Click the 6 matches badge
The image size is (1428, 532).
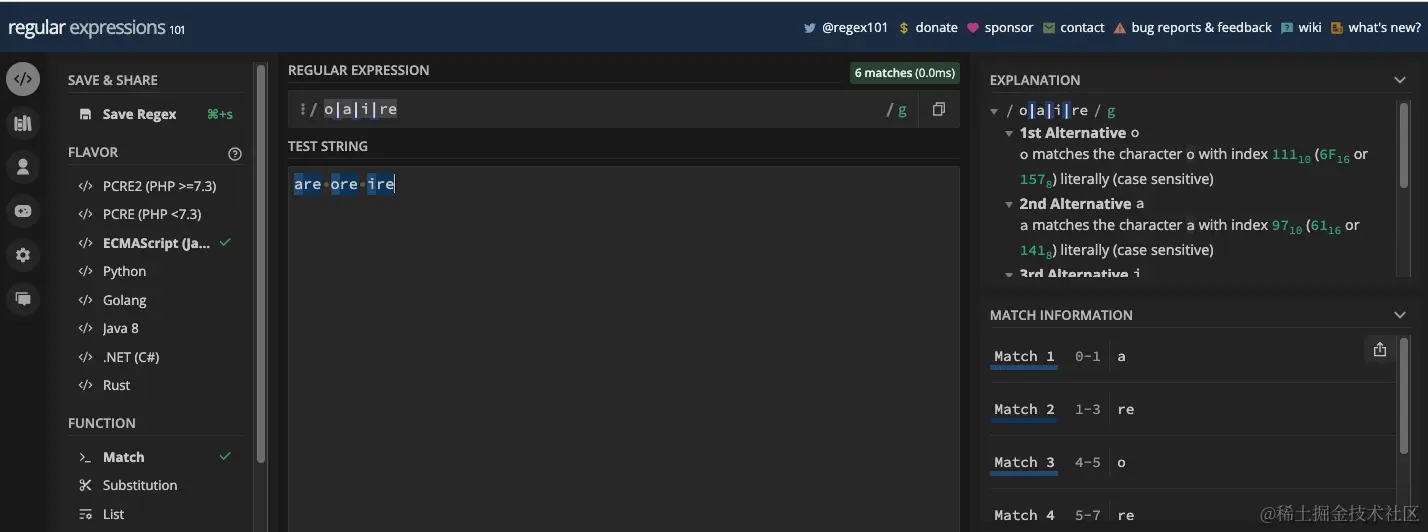pos(905,73)
